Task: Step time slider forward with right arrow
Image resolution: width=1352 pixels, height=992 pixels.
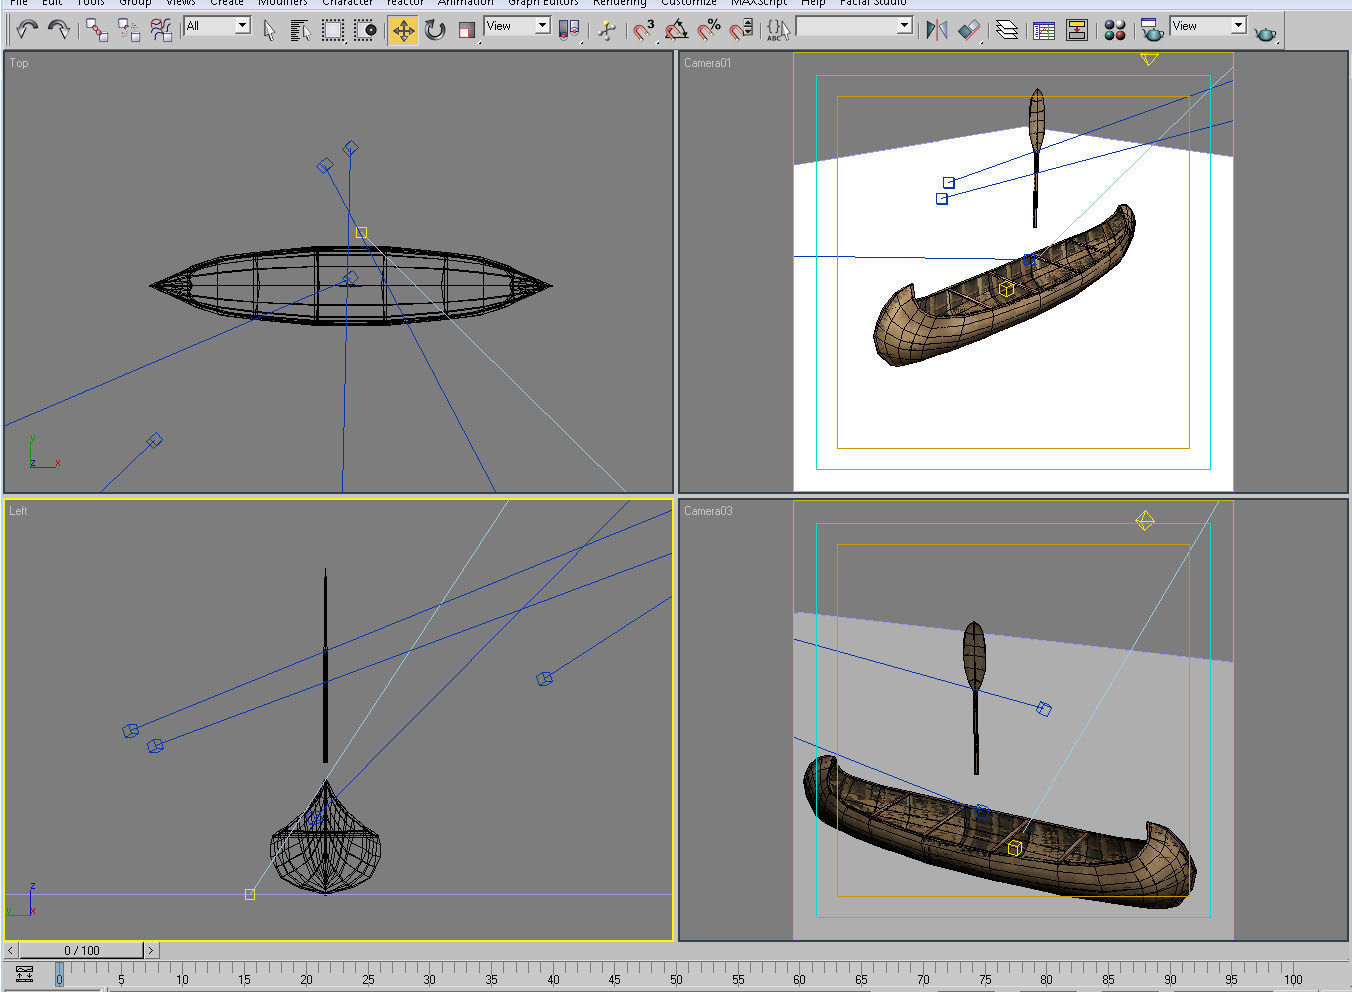Action: tap(151, 950)
